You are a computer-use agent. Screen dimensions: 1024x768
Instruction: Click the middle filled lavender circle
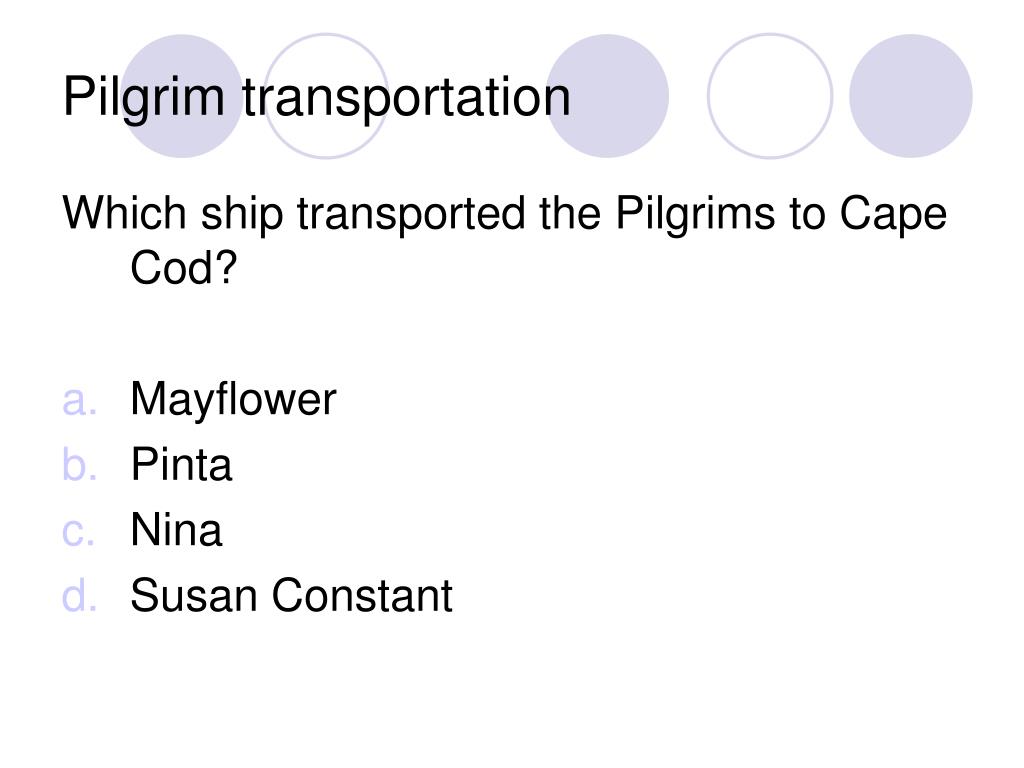click(x=607, y=96)
